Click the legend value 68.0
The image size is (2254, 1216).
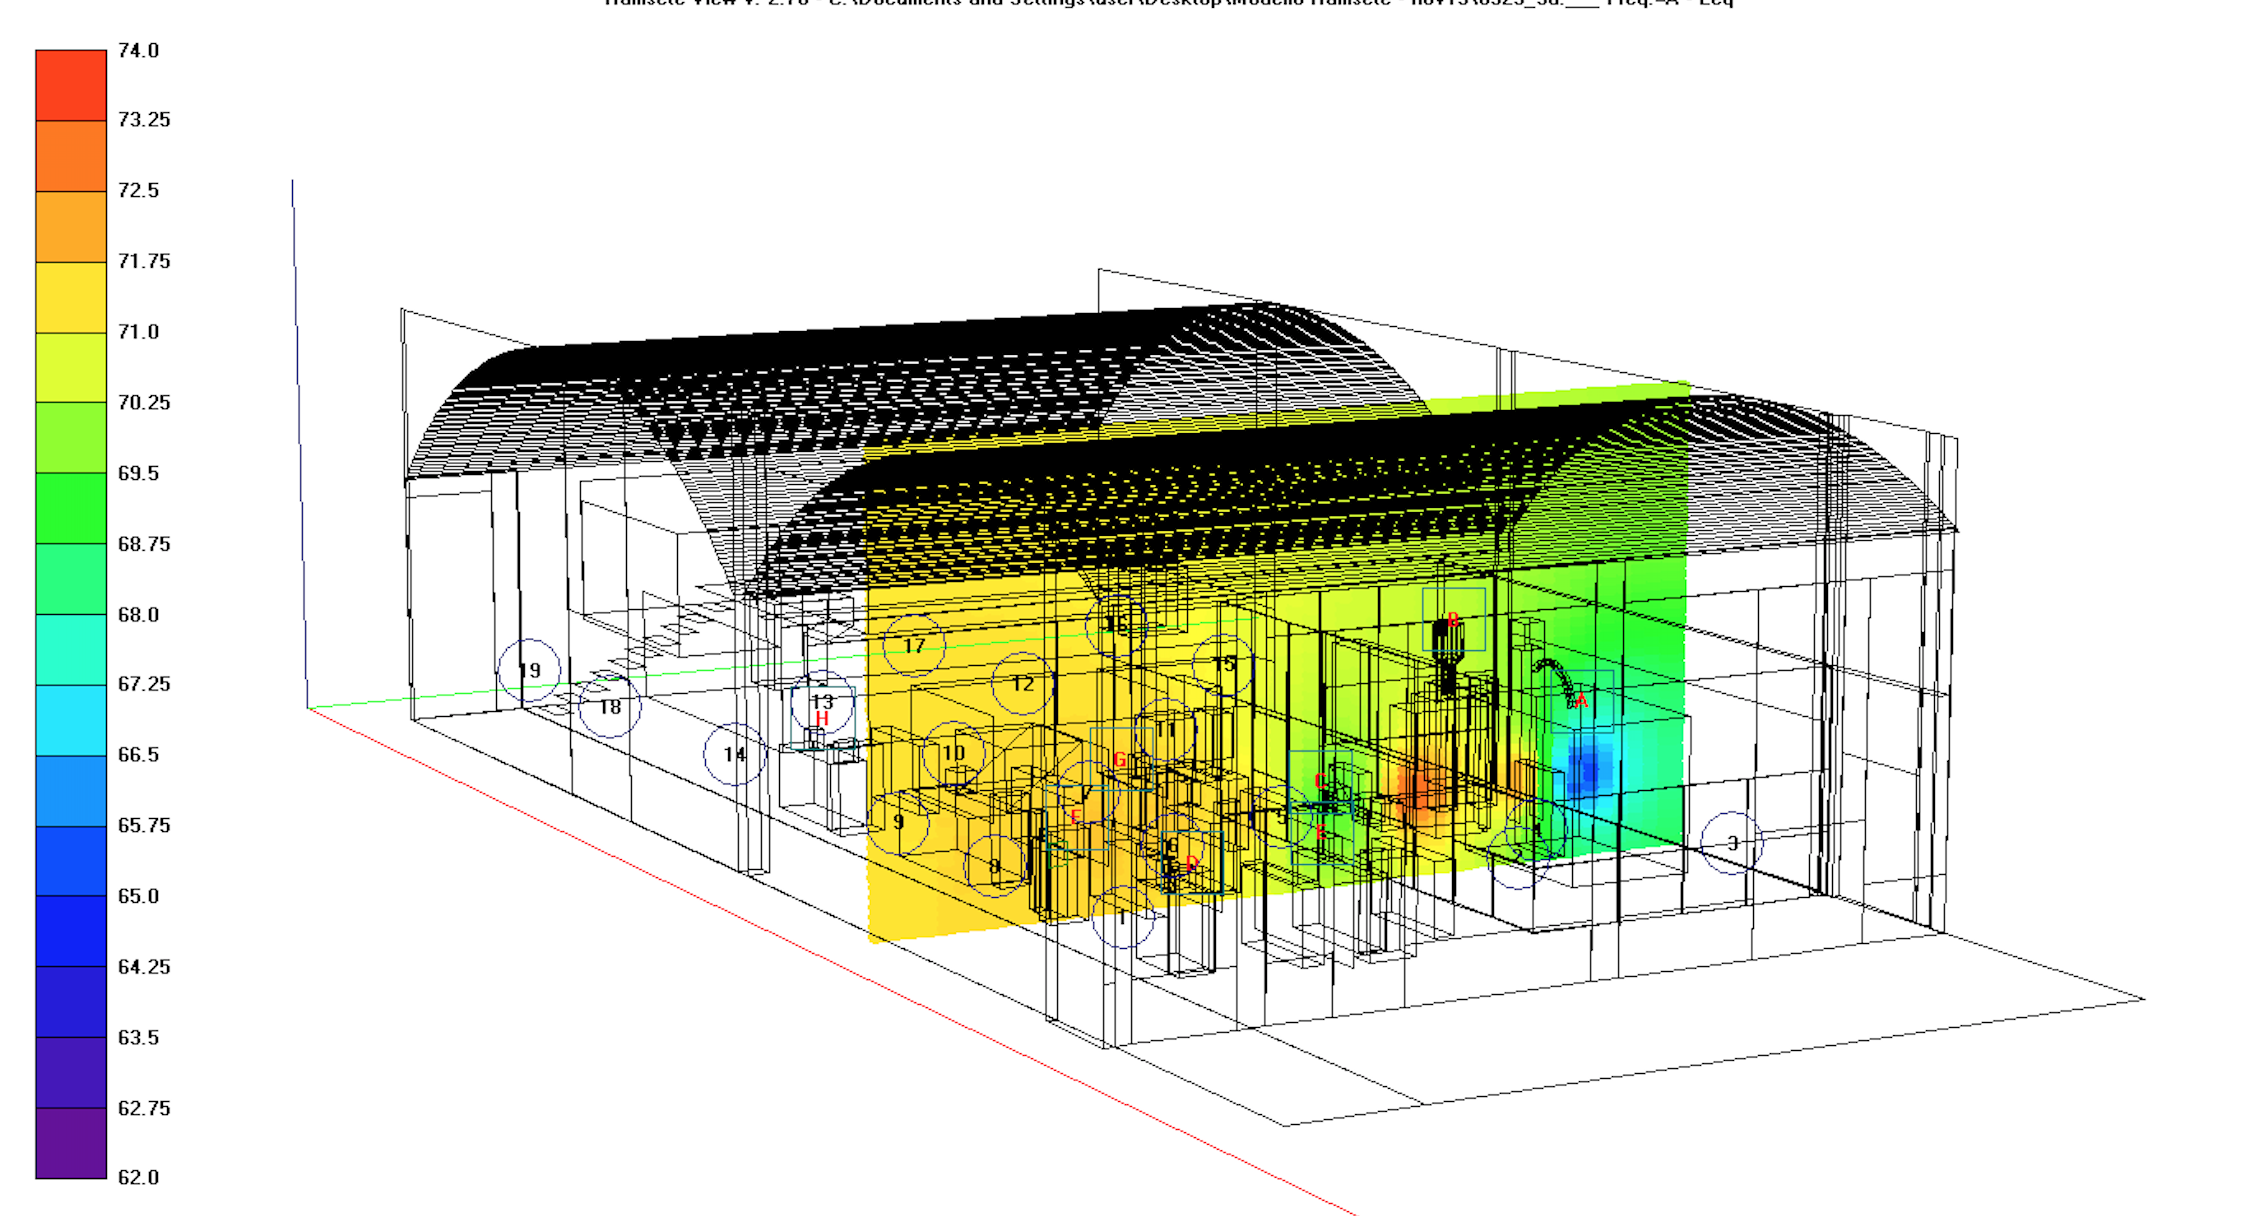(x=138, y=614)
